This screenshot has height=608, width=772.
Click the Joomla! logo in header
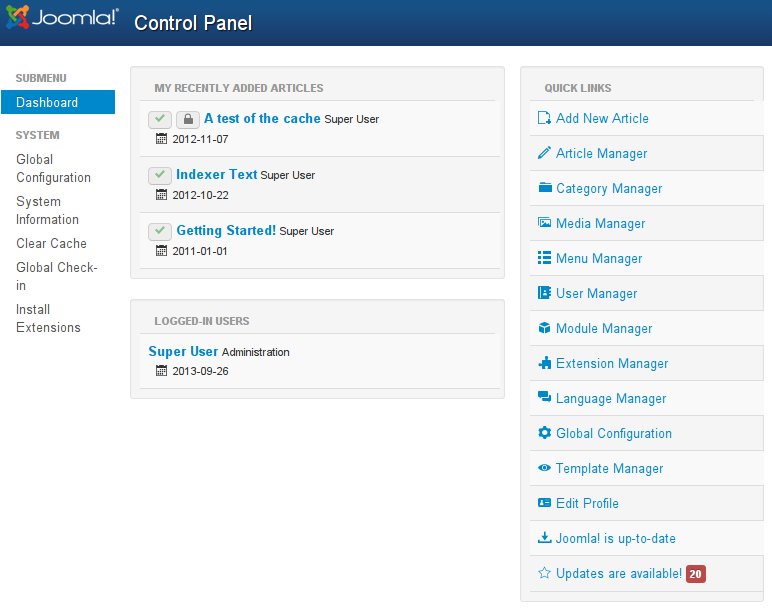coord(62,18)
